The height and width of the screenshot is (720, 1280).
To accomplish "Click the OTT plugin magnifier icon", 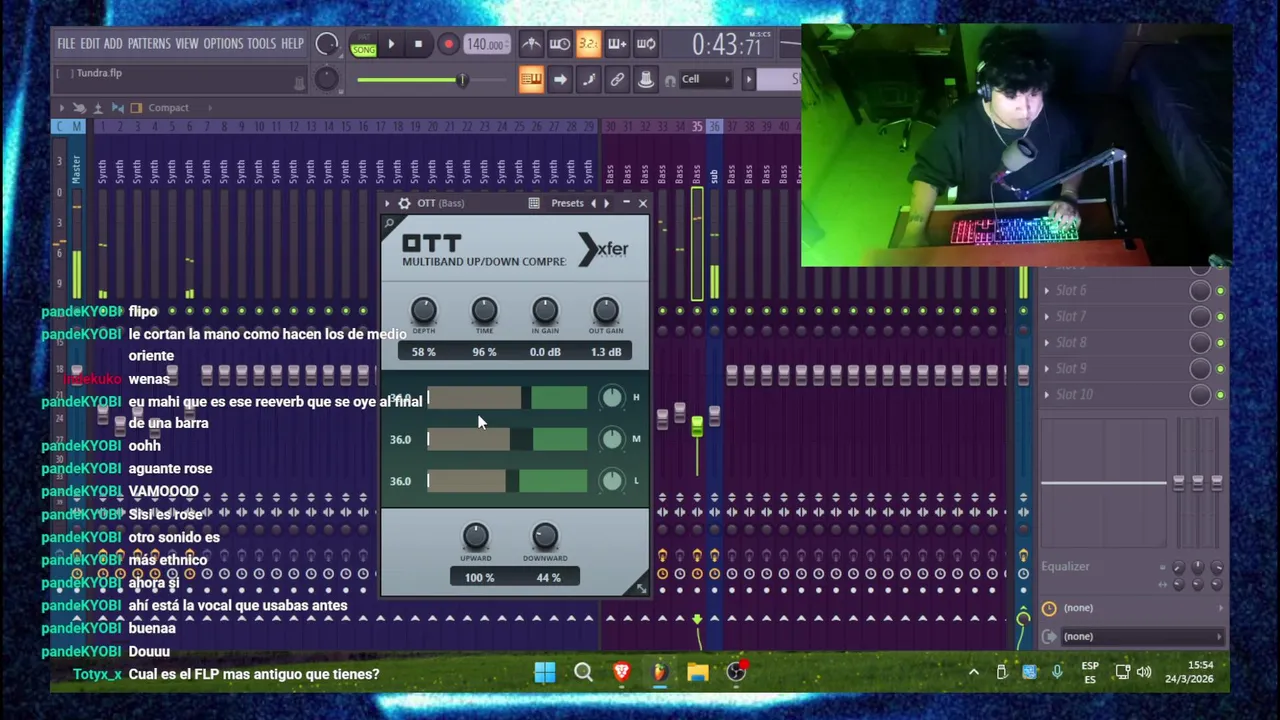I will click(x=389, y=224).
